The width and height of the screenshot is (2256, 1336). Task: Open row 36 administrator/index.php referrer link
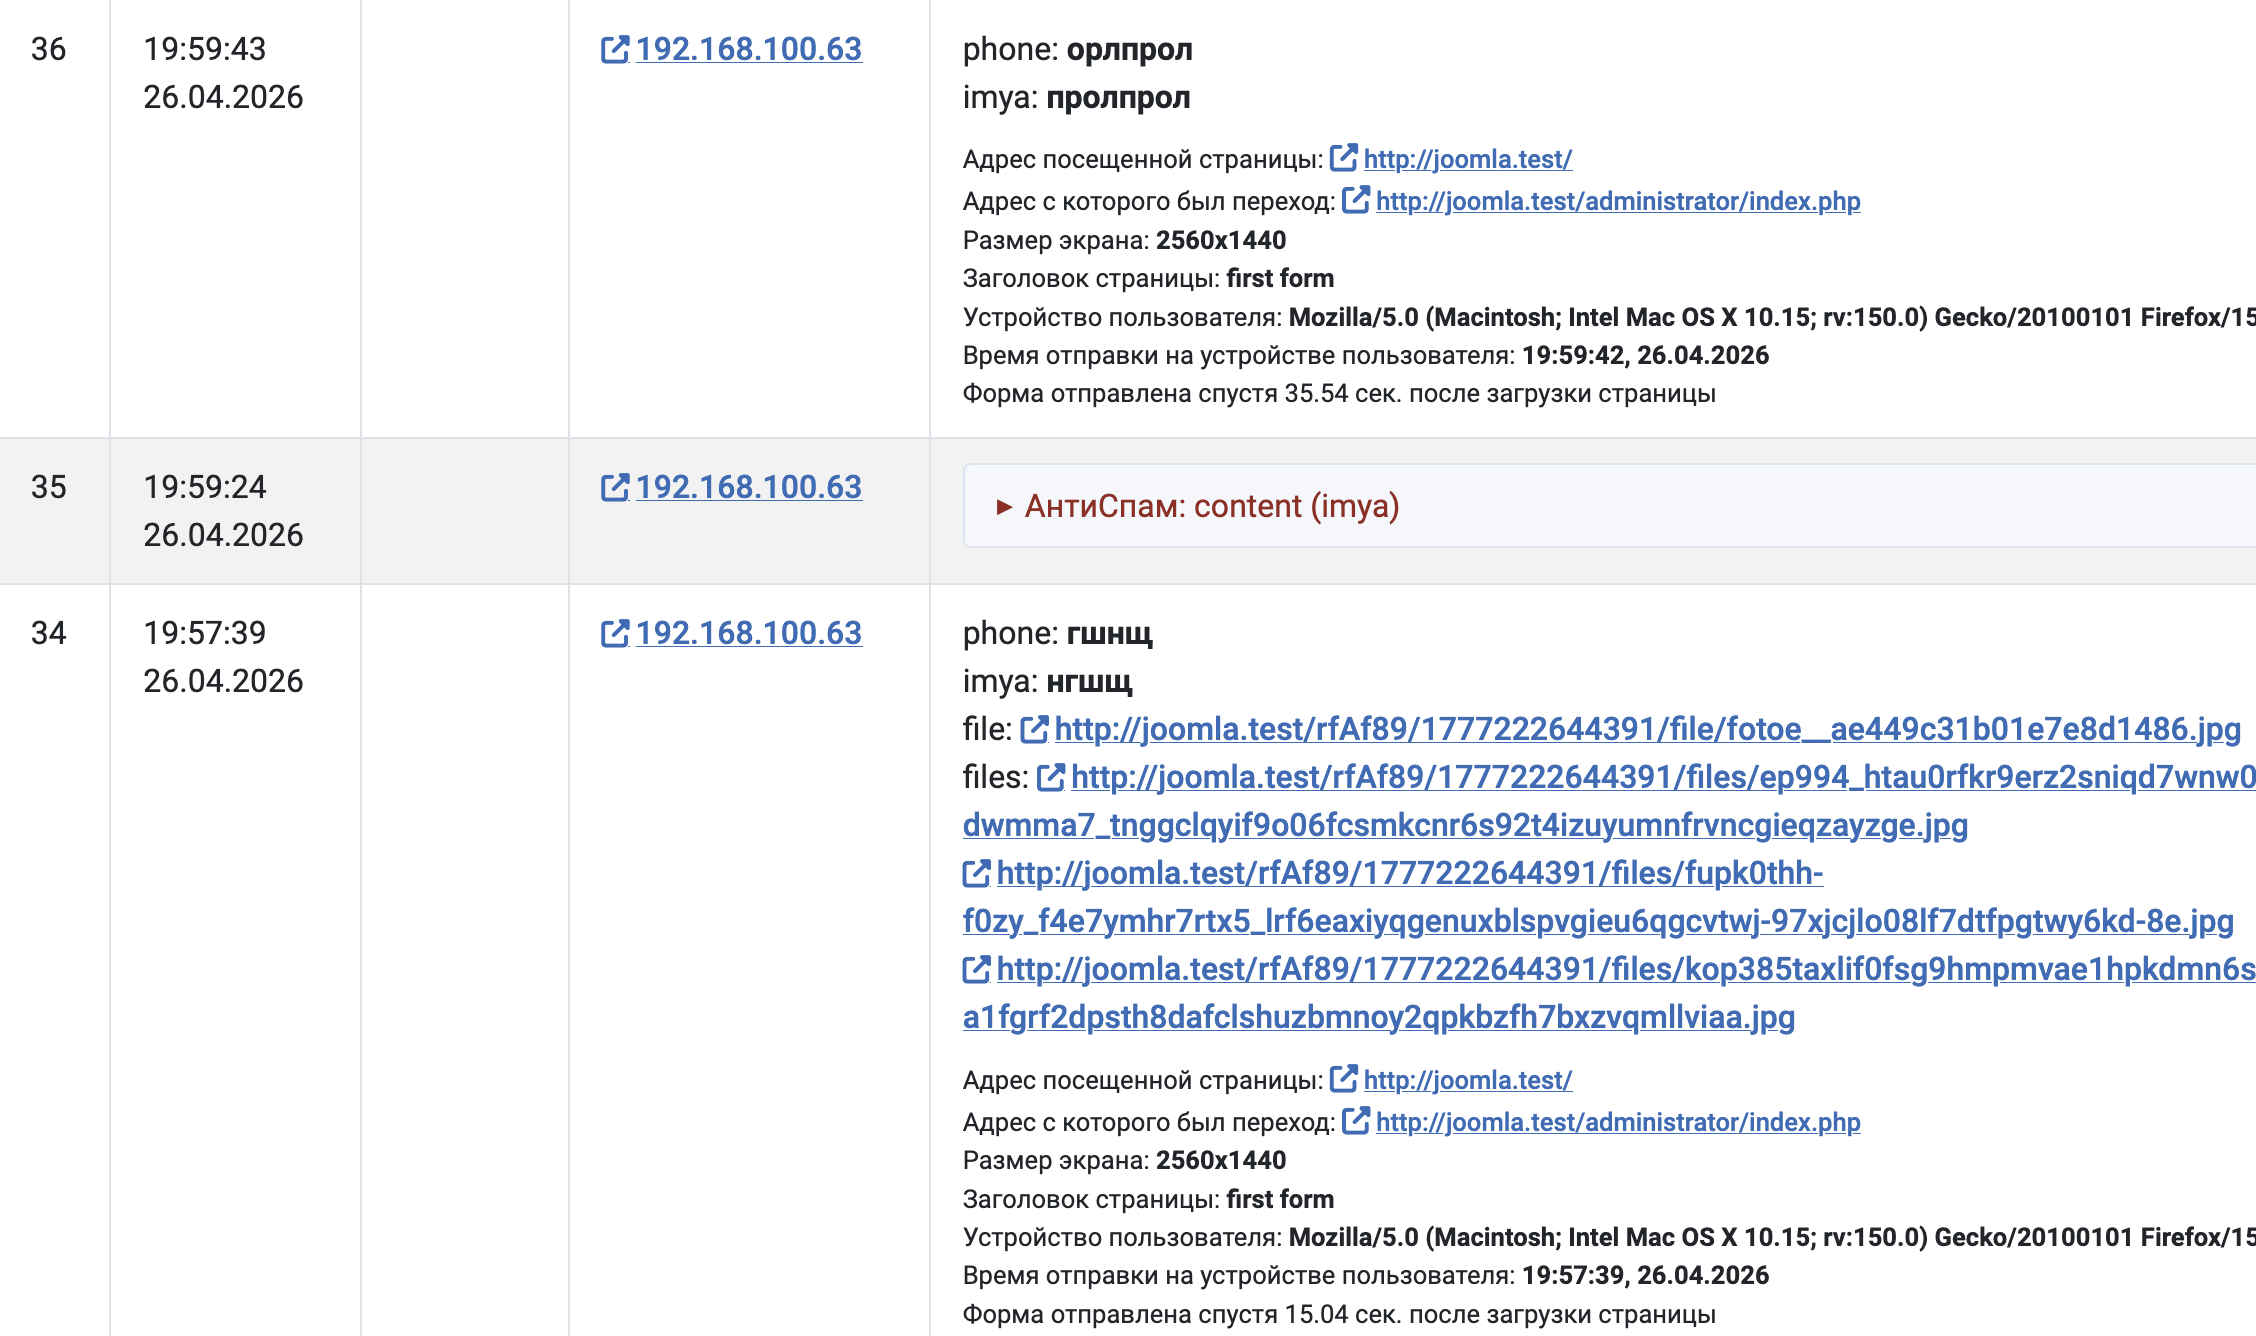(1617, 201)
